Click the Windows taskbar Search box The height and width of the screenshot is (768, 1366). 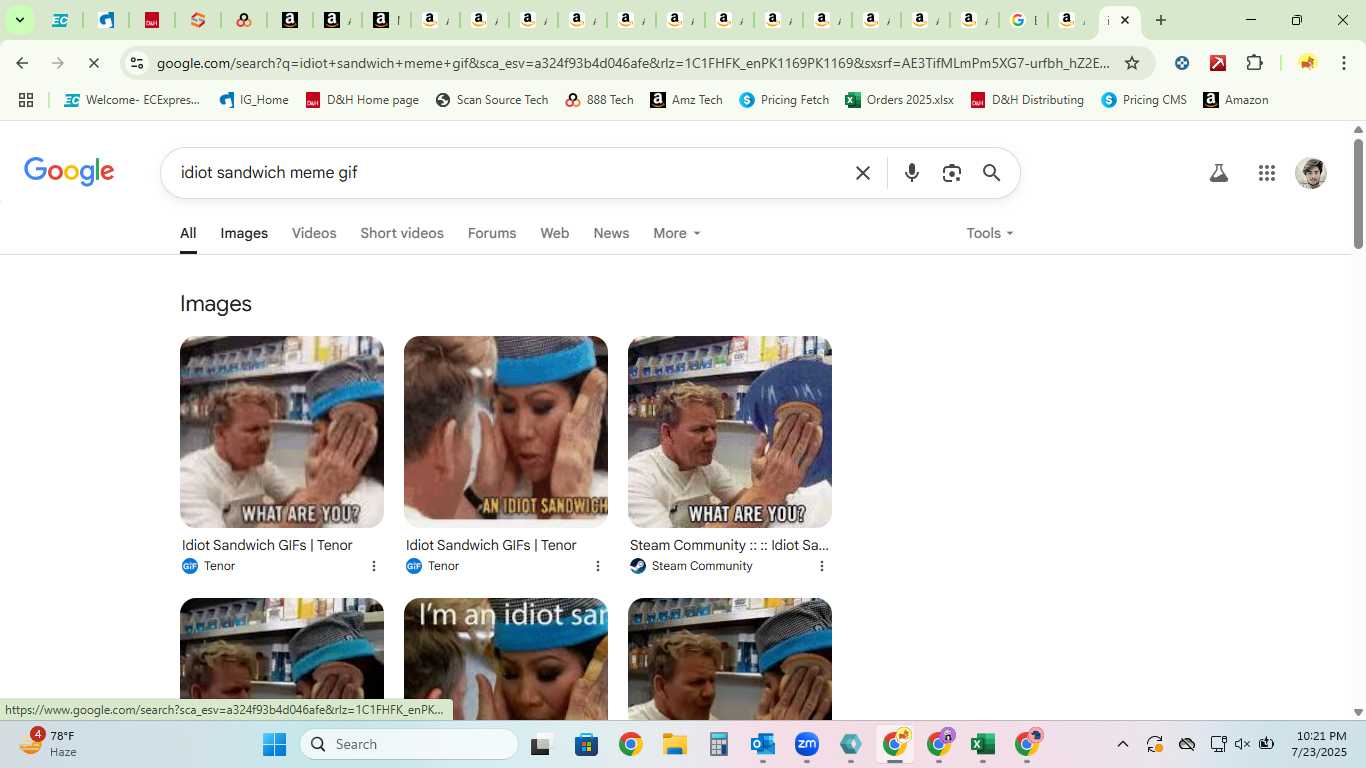coord(409,744)
